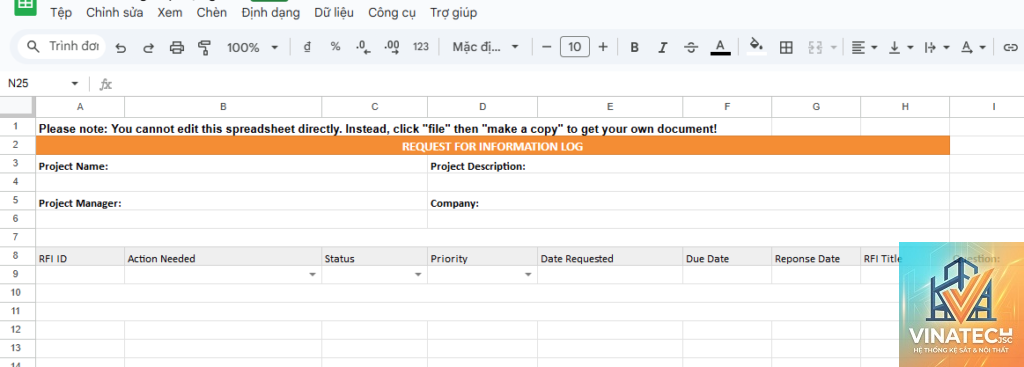Open the text color A button
The image size is (1024, 367).
point(720,46)
